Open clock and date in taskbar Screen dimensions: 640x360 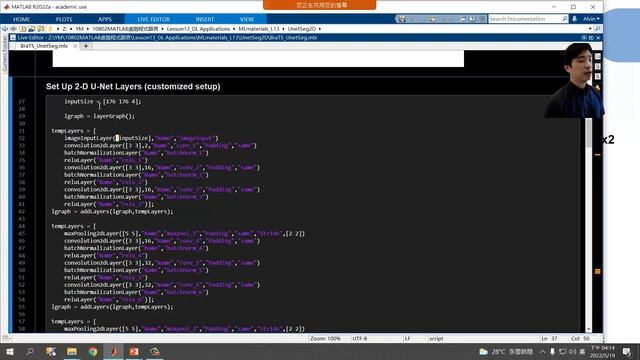coord(602,351)
